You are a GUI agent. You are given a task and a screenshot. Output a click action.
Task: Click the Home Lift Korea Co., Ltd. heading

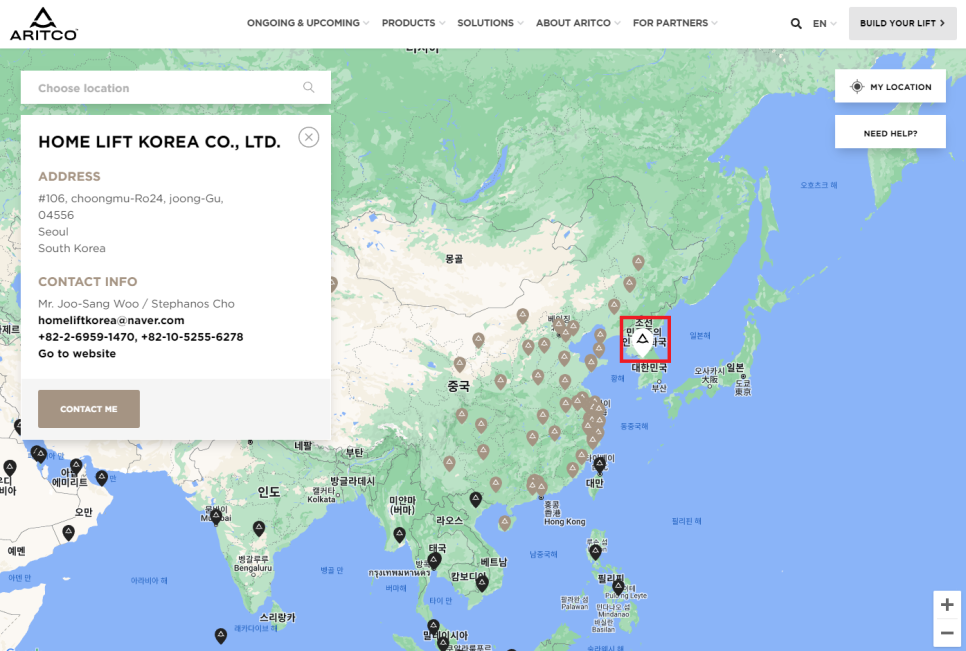click(160, 142)
